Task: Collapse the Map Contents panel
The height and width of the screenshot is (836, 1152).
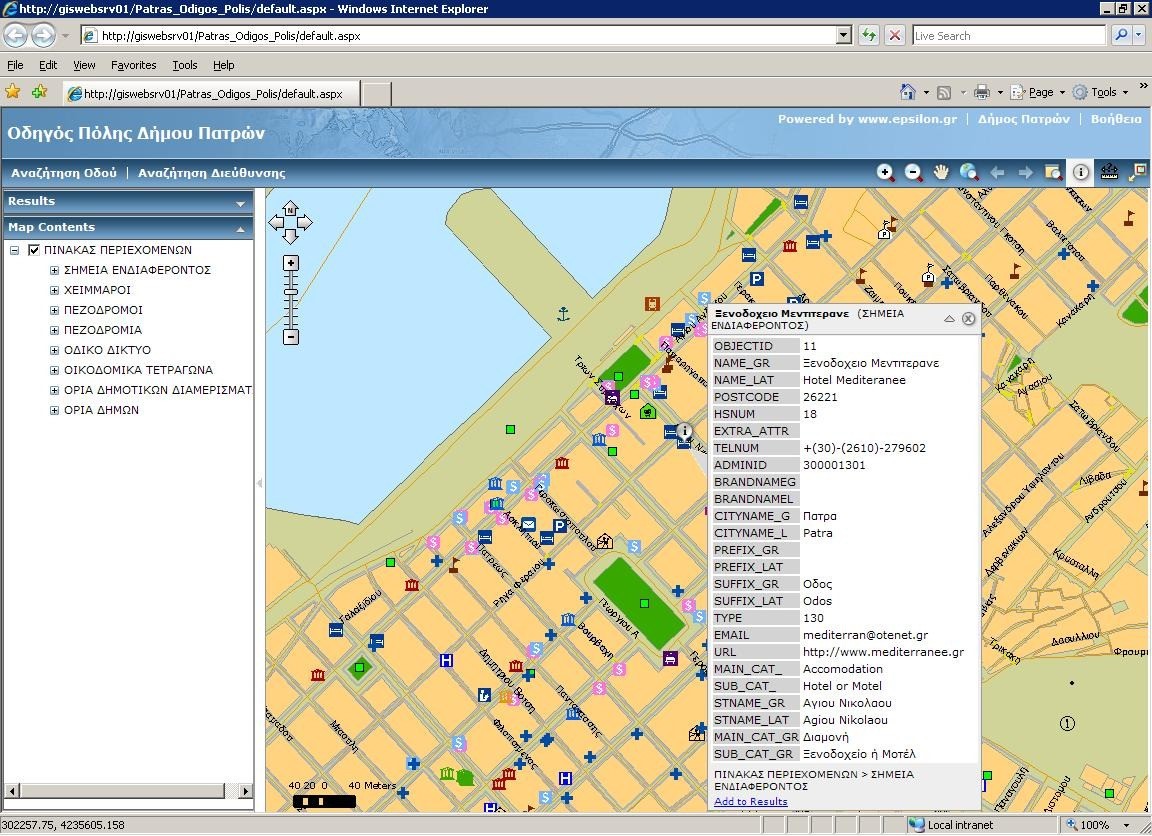Action: (x=240, y=229)
